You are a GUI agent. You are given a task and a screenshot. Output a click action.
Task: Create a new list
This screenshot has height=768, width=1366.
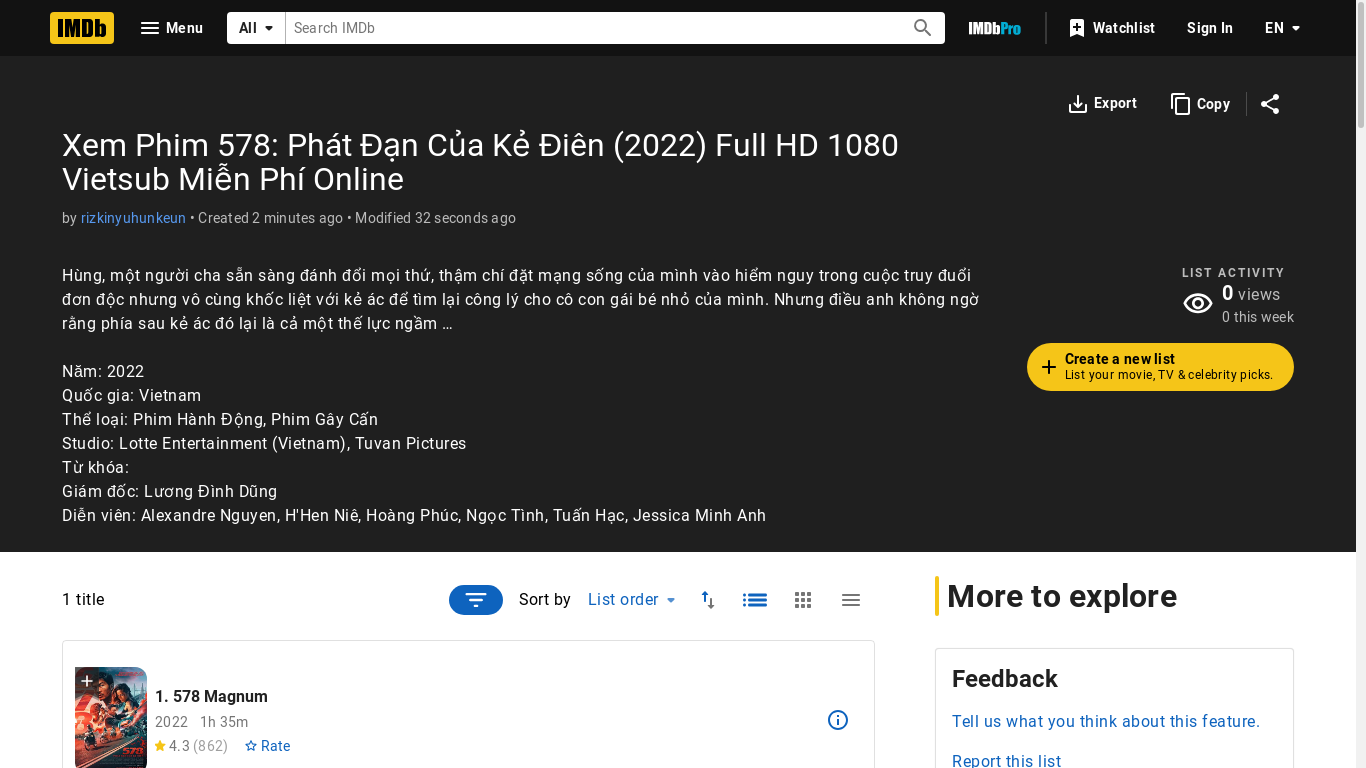click(x=1160, y=367)
